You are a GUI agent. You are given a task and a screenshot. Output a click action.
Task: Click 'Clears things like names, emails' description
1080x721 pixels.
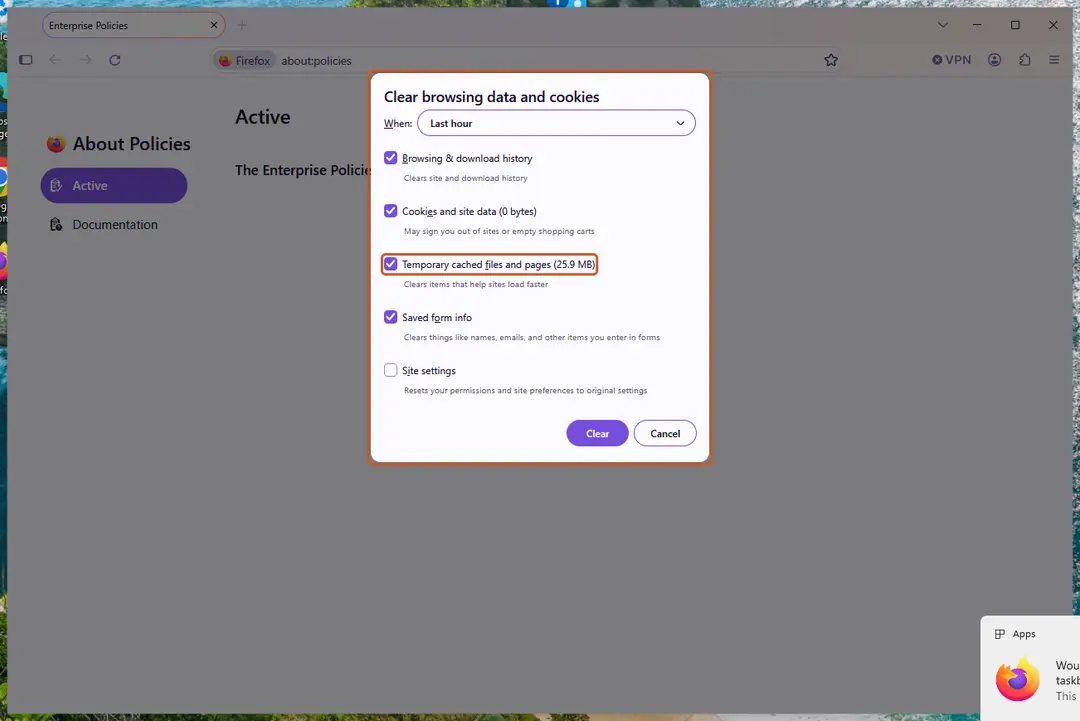[x=532, y=337]
